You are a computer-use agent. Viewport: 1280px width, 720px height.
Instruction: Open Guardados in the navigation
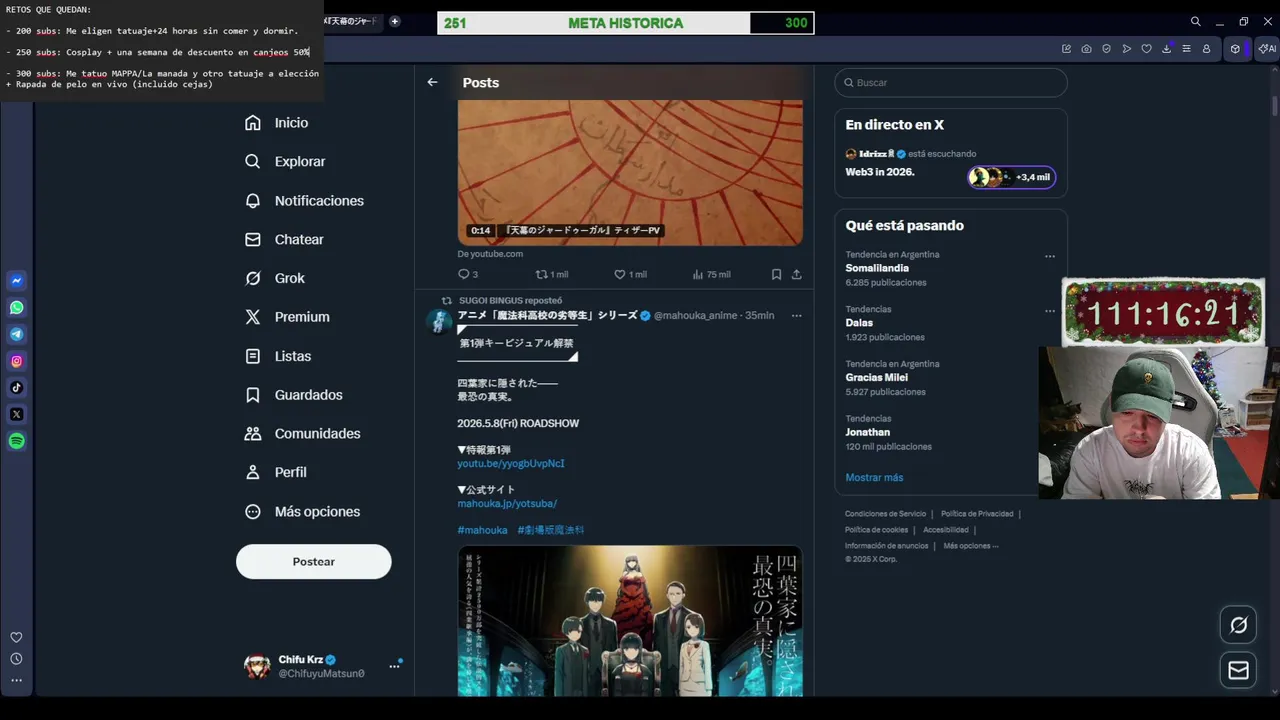coord(294,395)
